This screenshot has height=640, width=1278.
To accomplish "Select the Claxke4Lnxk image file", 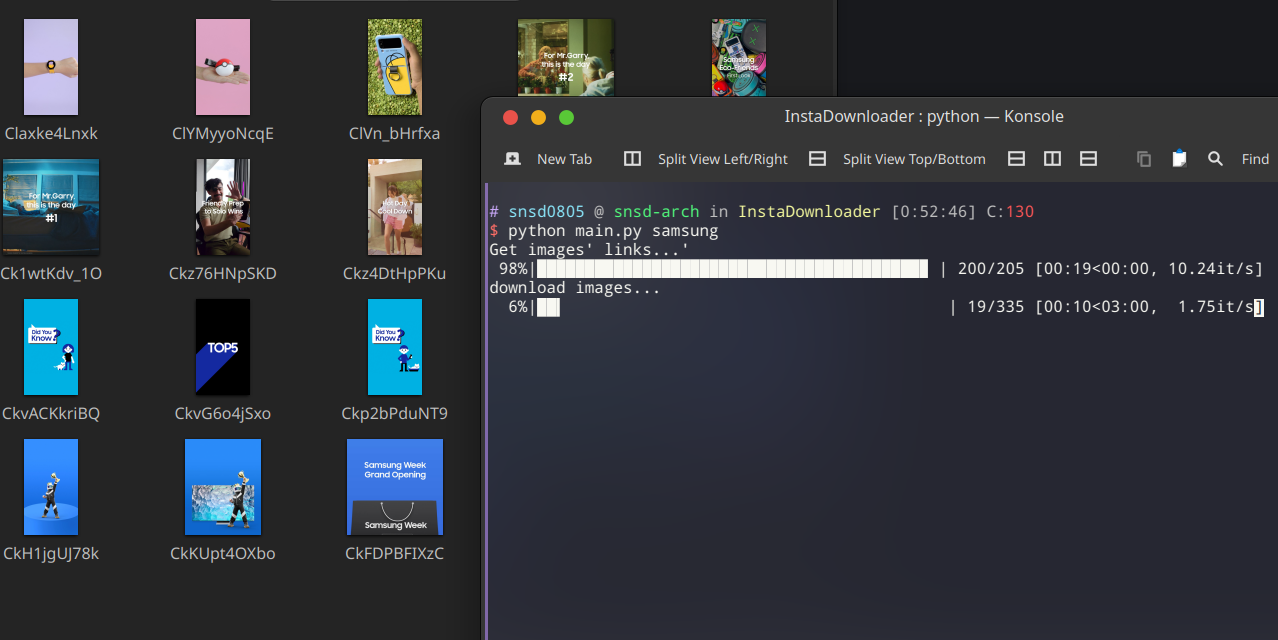I will (x=51, y=67).
